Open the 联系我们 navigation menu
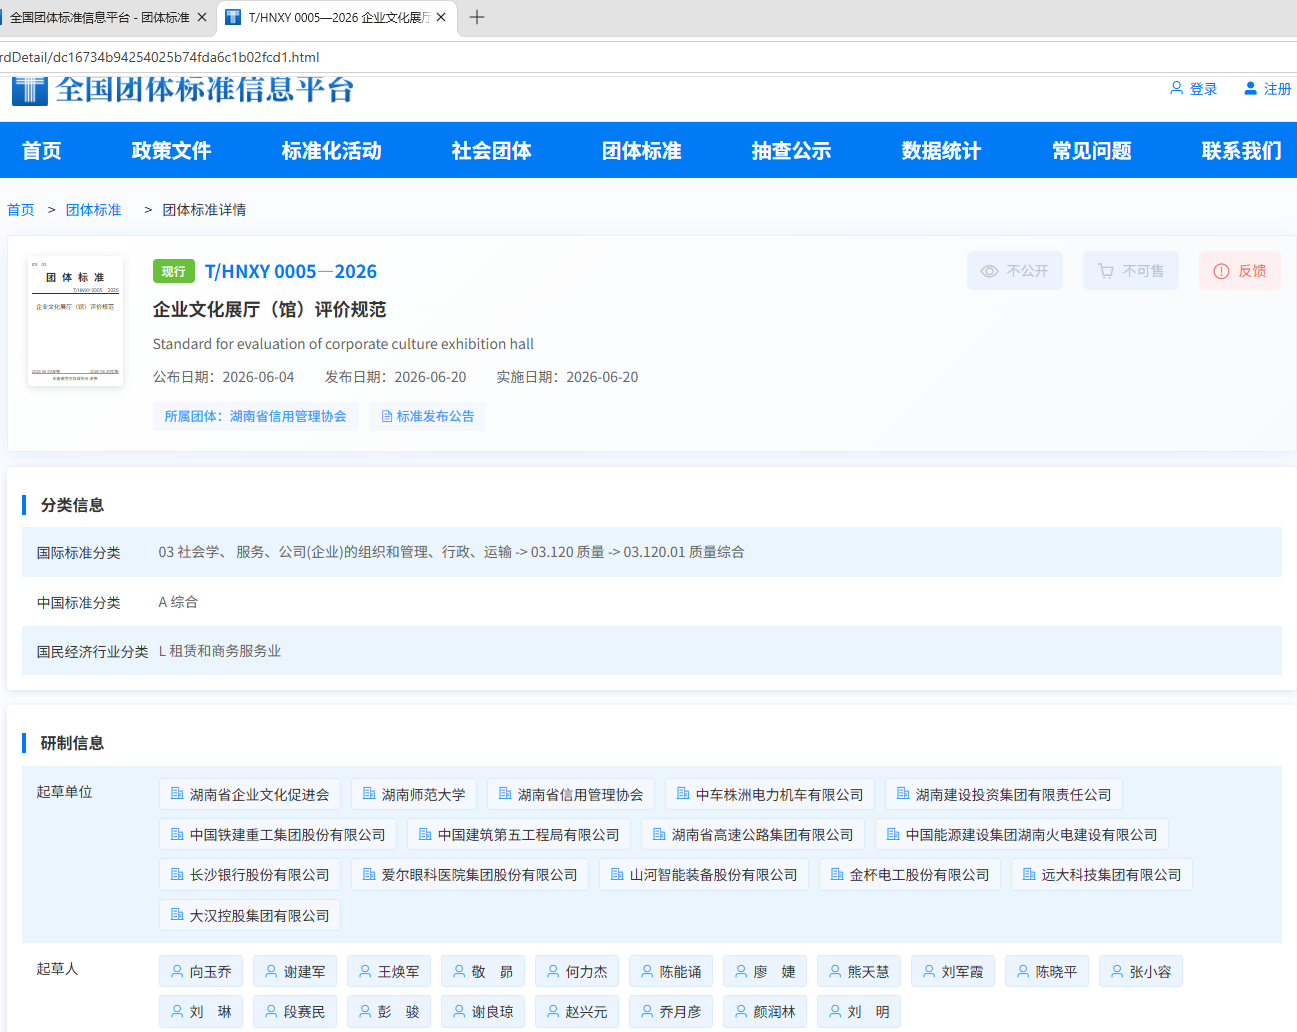 point(1241,151)
